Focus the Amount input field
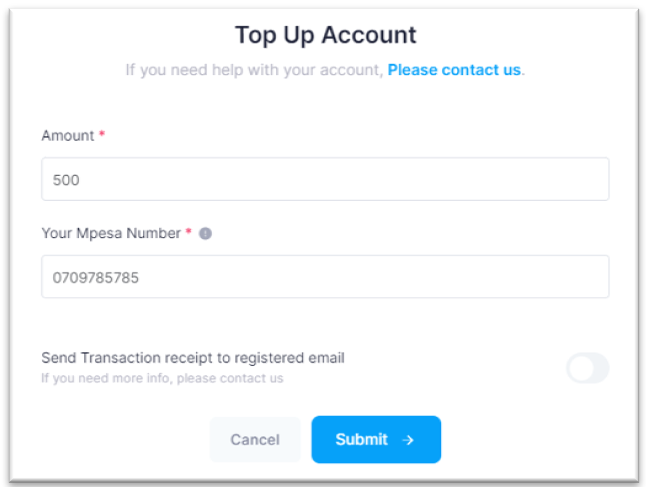Screen dimensions: 646x487 (x=325, y=180)
